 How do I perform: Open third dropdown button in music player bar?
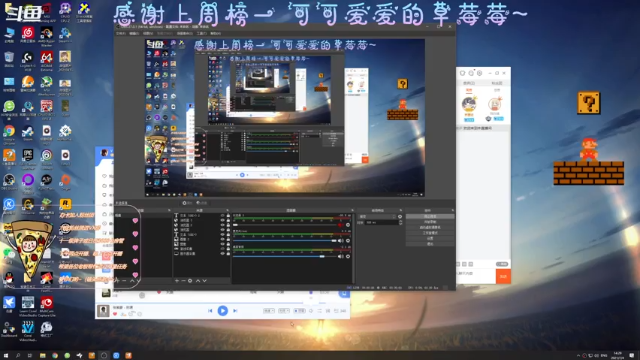[x=300, y=311]
